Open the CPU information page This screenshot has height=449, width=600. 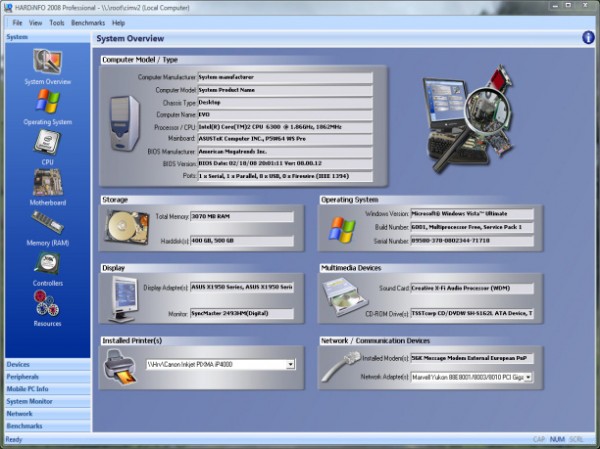[x=47, y=143]
